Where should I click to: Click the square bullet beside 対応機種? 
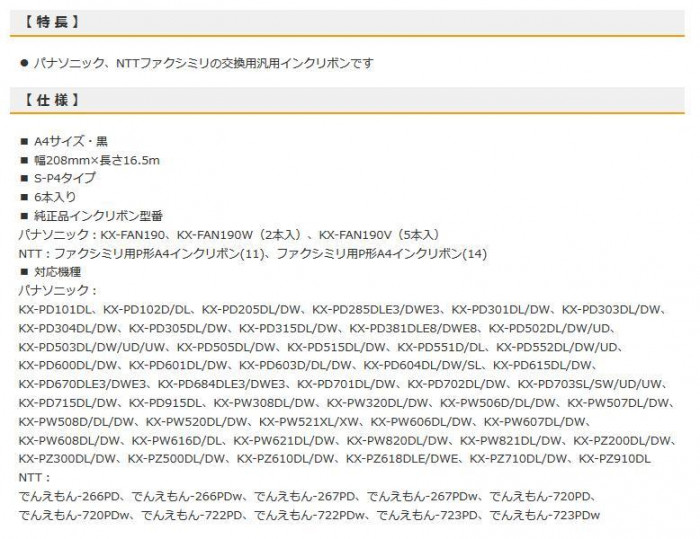[24, 272]
